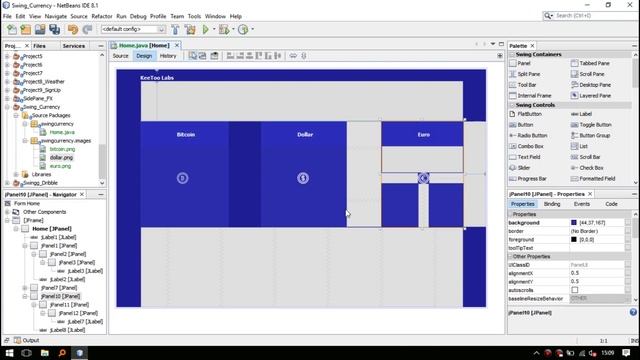Screen dimensions: 640x360
Task: Open the Code properties tab
Action: coord(611,204)
